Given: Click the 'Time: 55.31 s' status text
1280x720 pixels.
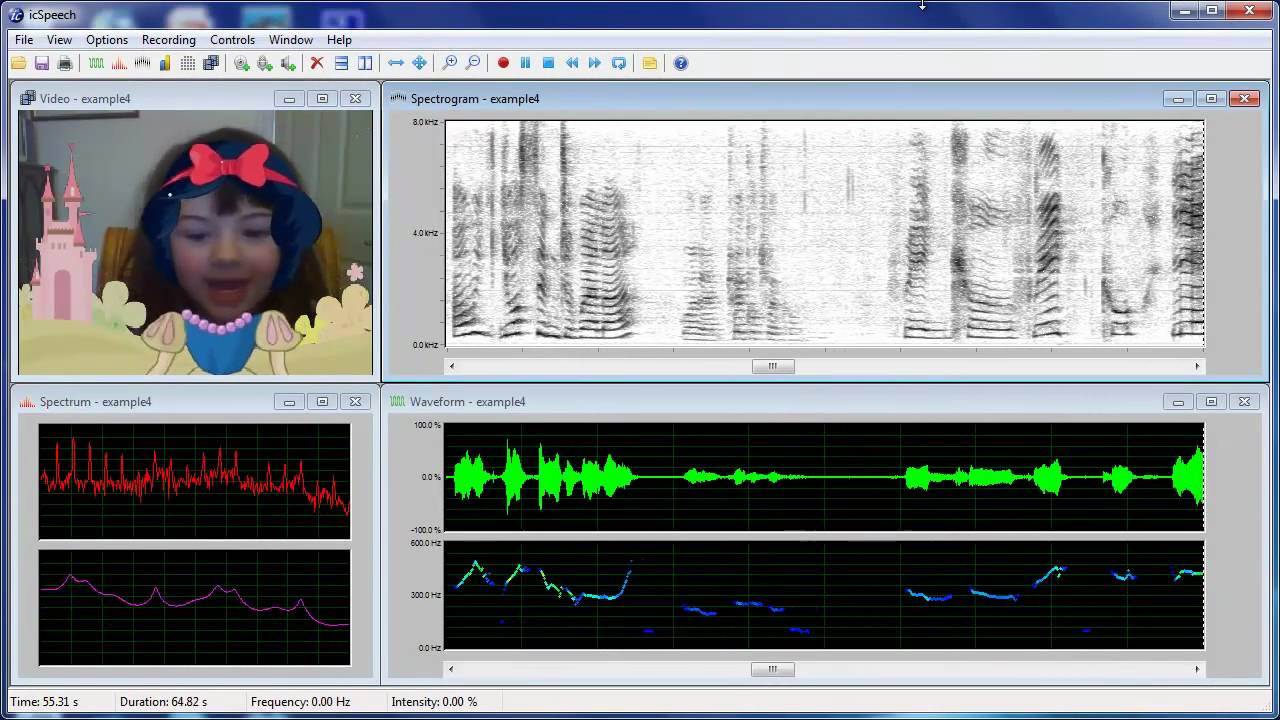Looking at the screenshot, I should (x=45, y=702).
